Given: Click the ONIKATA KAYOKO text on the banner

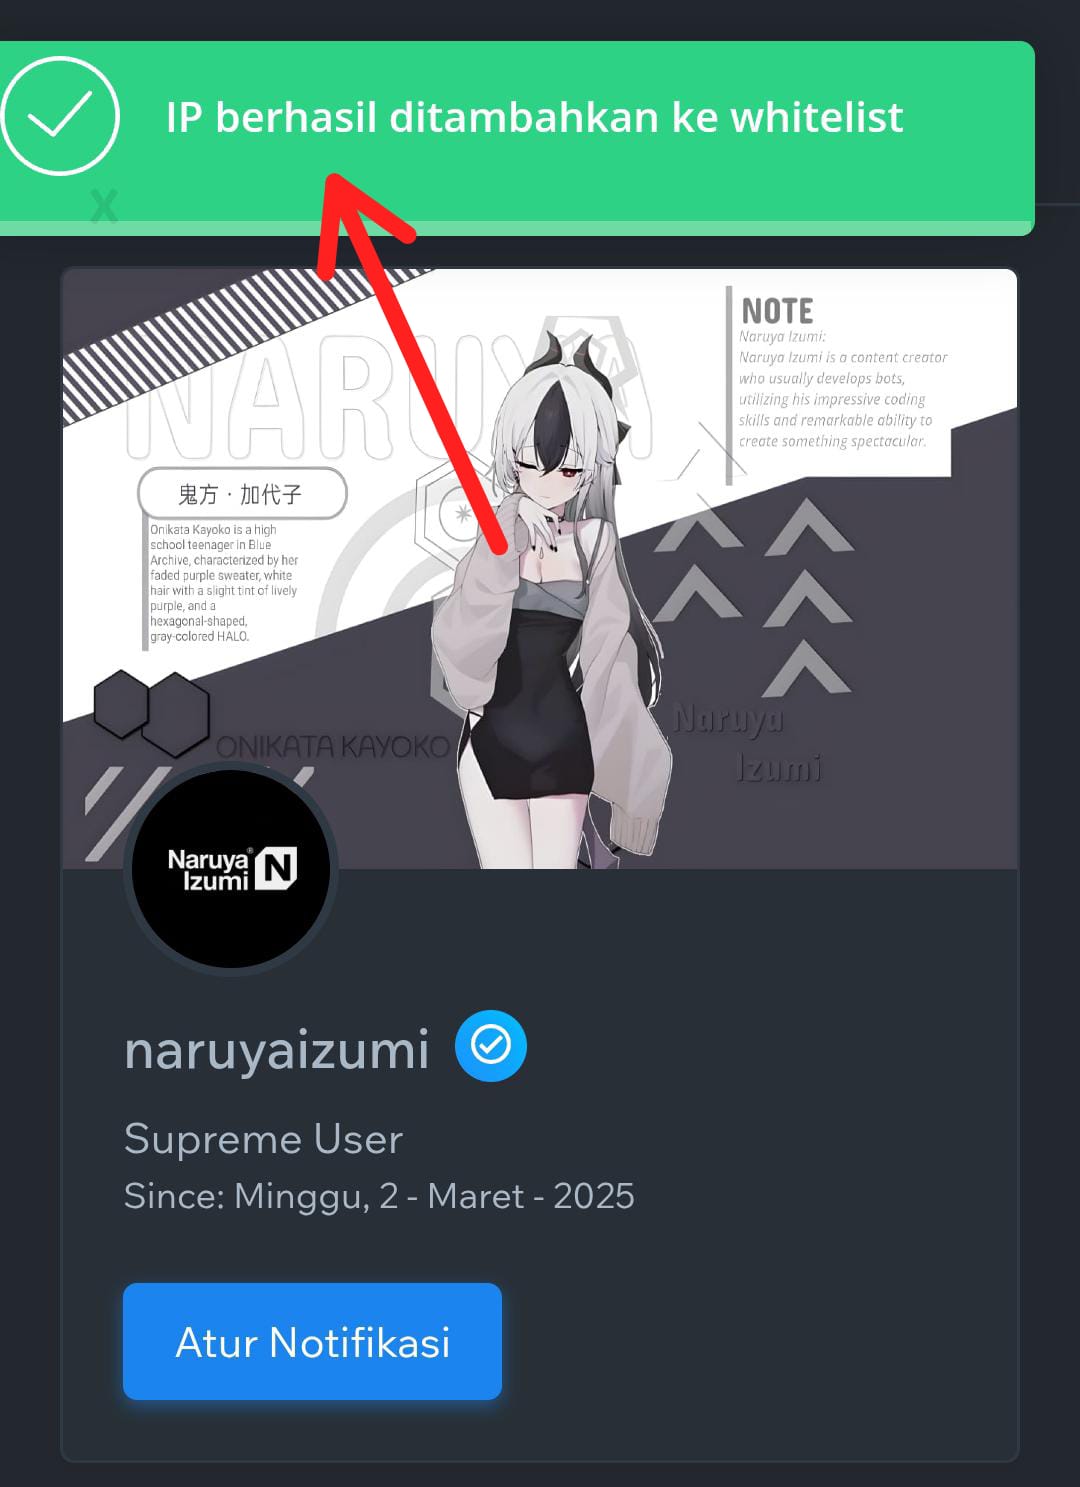Looking at the screenshot, I should pyautogui.click(x=333, y=747).
